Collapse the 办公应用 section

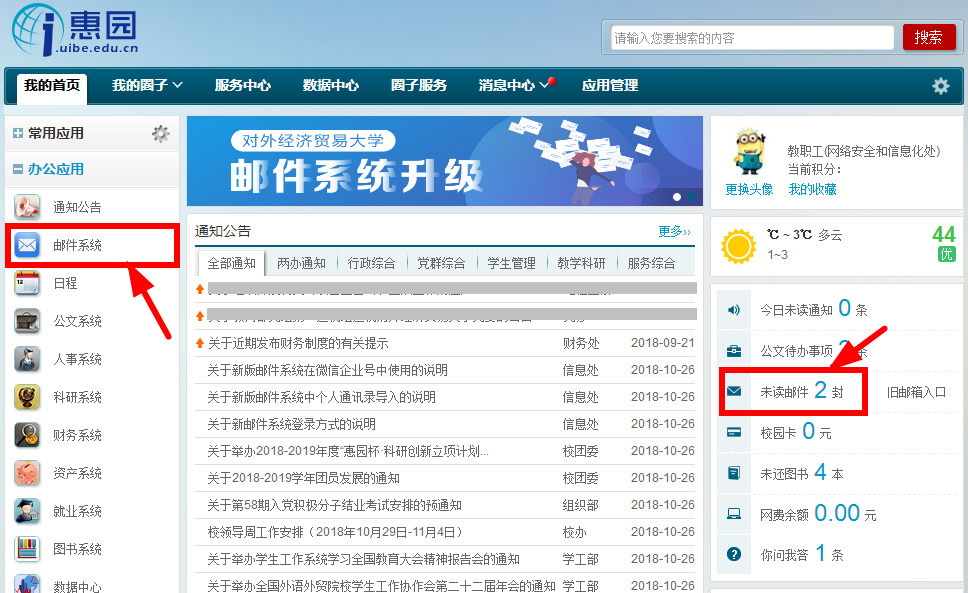(18, 169)
